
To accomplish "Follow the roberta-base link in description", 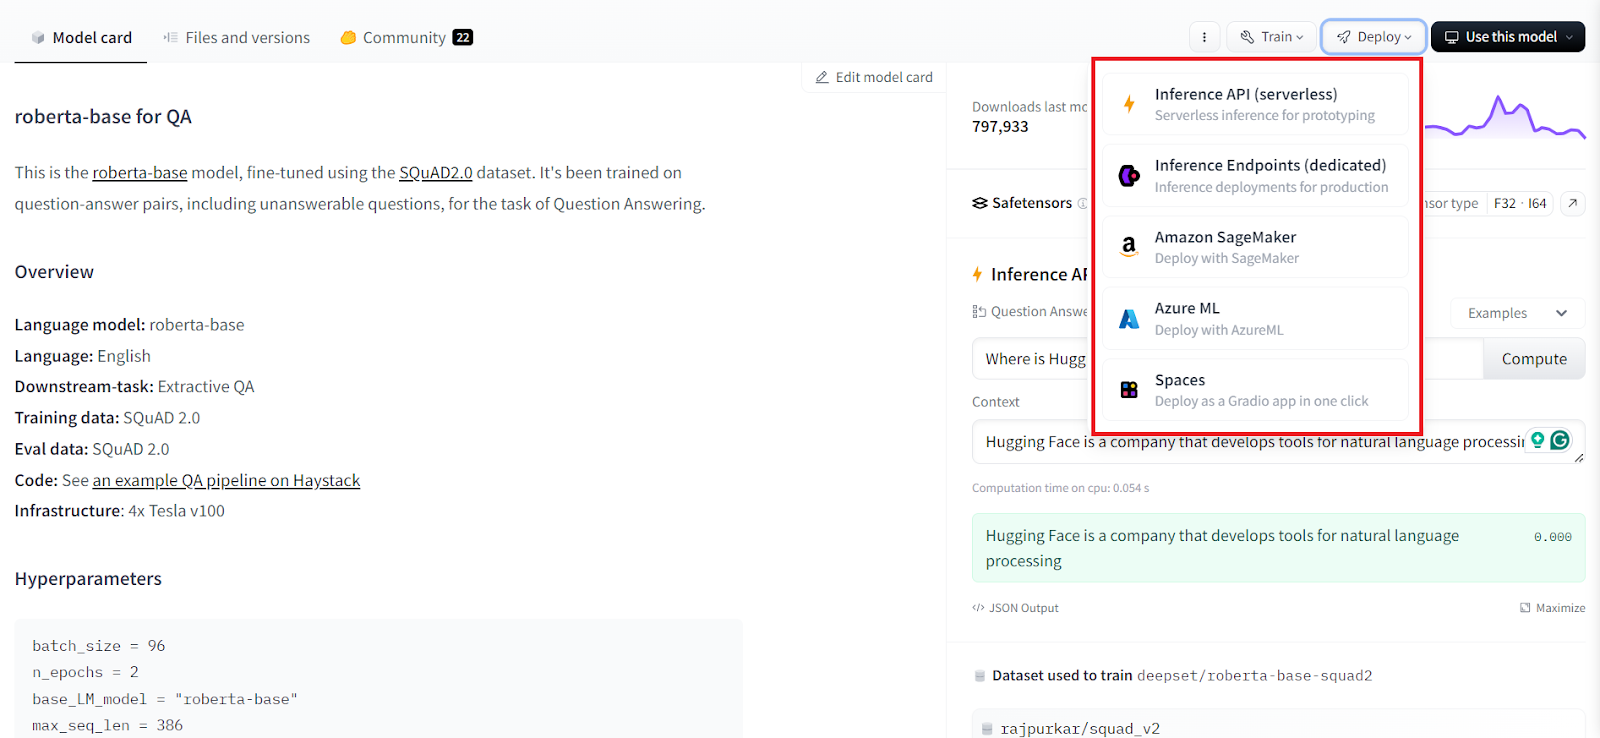I will click(140, 173).
